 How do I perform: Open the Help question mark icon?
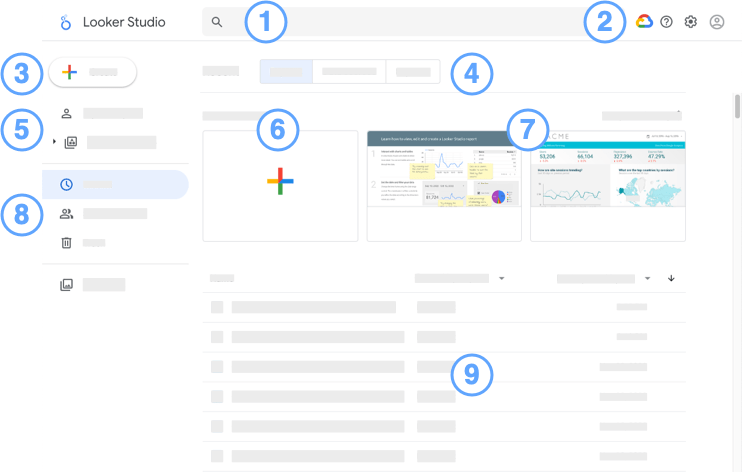(x=666, y=22)
